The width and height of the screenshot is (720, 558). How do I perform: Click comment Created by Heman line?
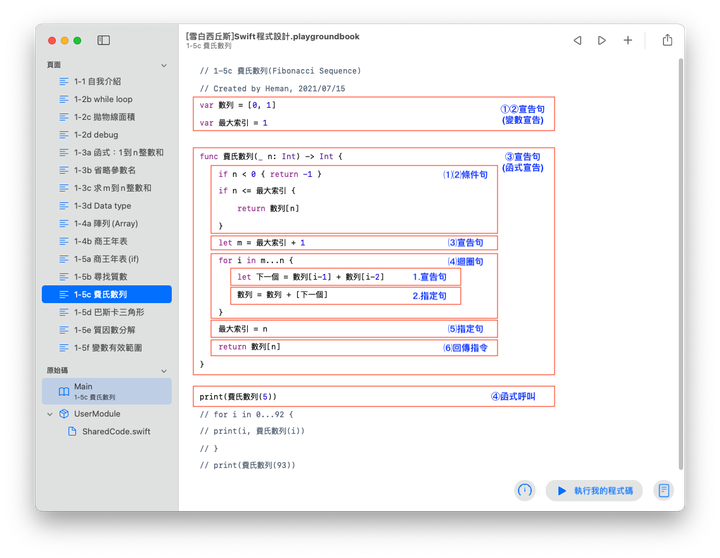tap(272, 89)
